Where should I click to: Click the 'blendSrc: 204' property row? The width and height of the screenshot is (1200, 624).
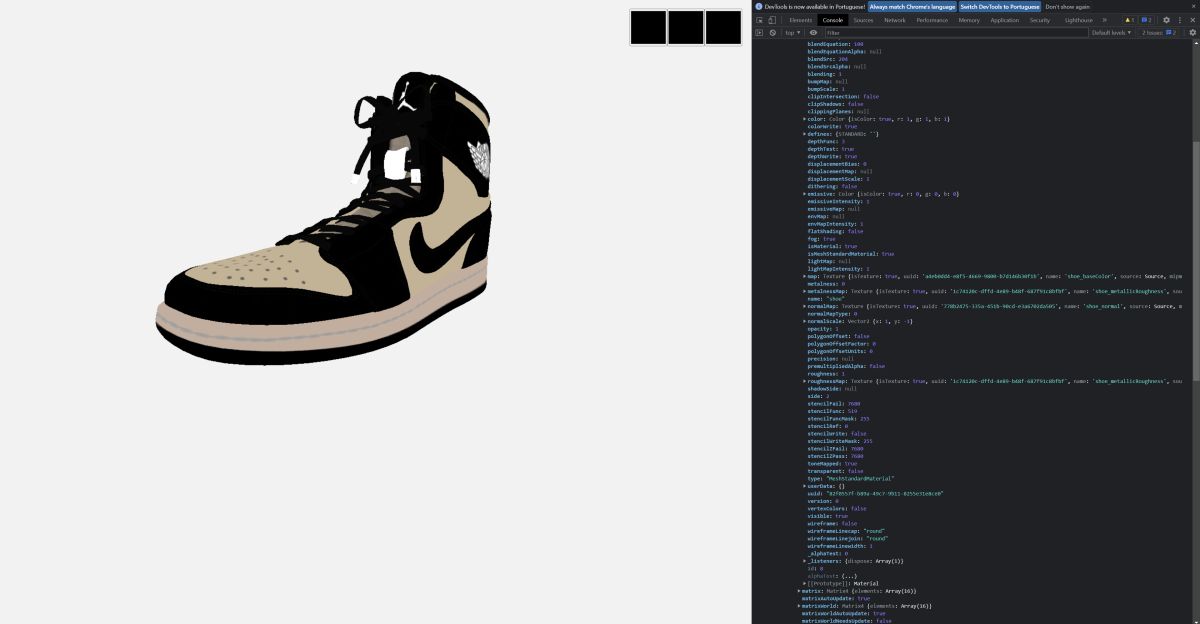coord(827,59)
